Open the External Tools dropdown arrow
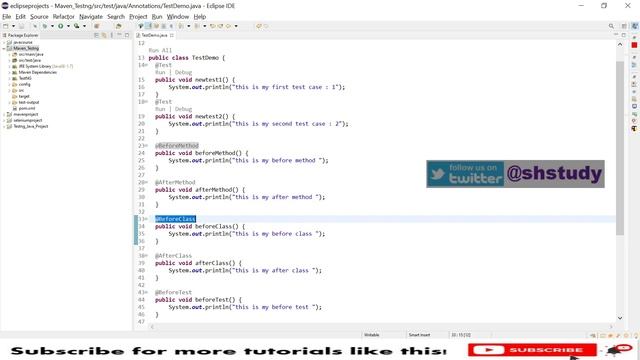Screen dimensions: 640x360 84,26
